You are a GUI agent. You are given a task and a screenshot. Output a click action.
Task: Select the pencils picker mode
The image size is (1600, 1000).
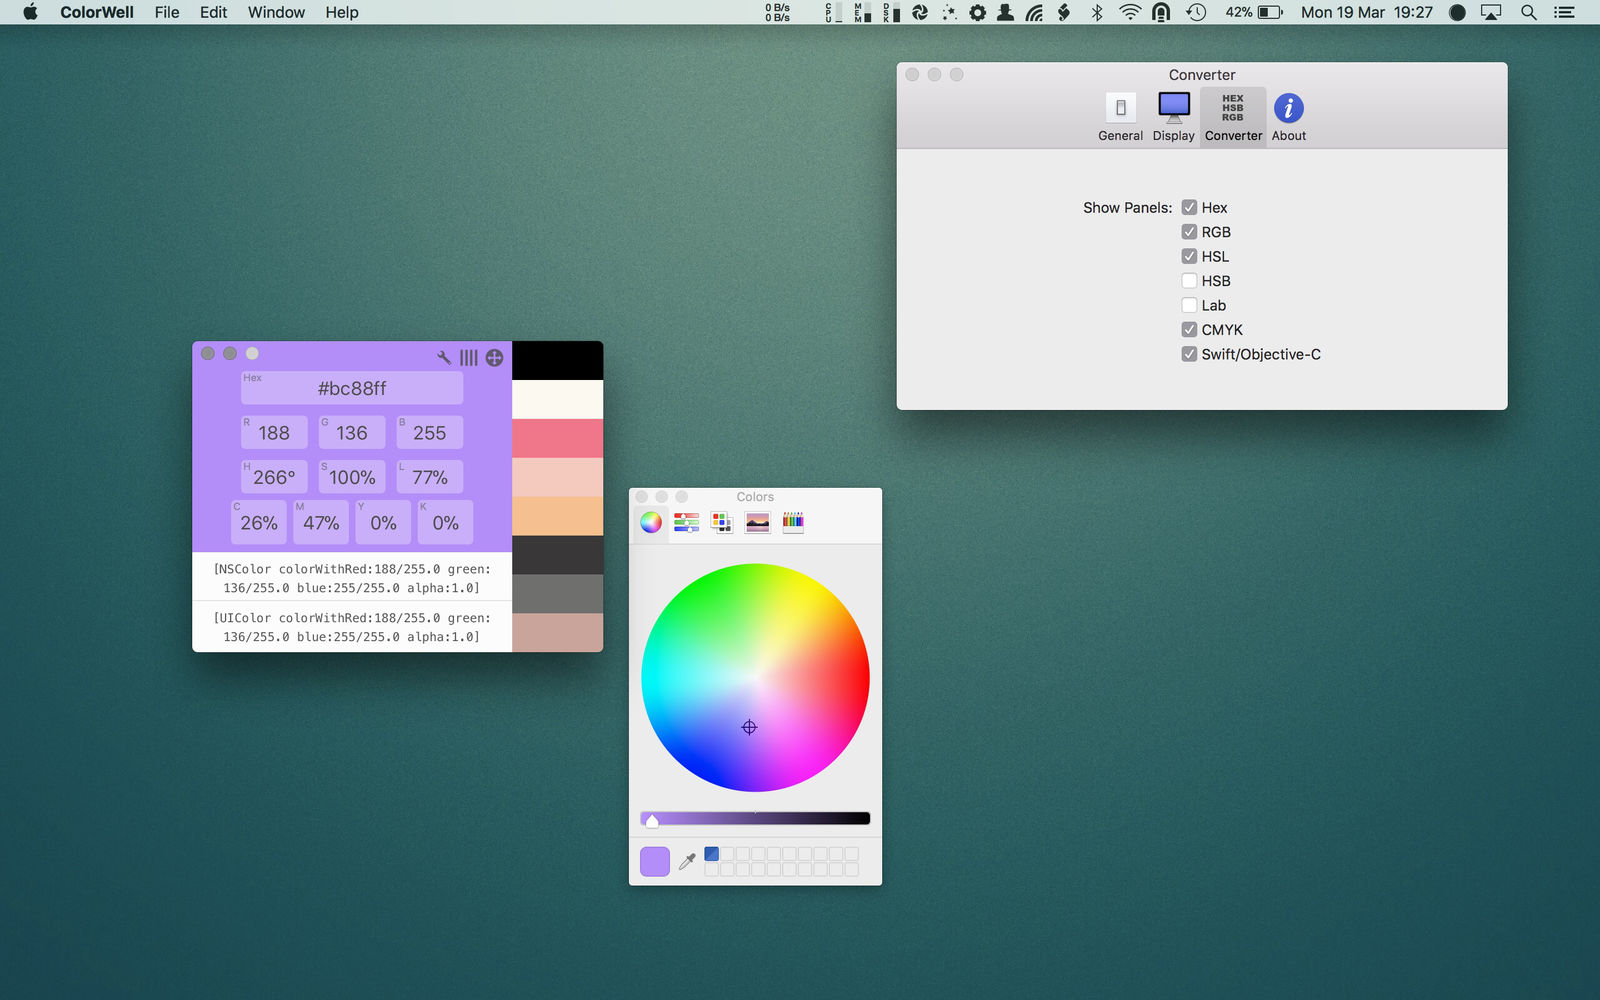coord(793,522)
